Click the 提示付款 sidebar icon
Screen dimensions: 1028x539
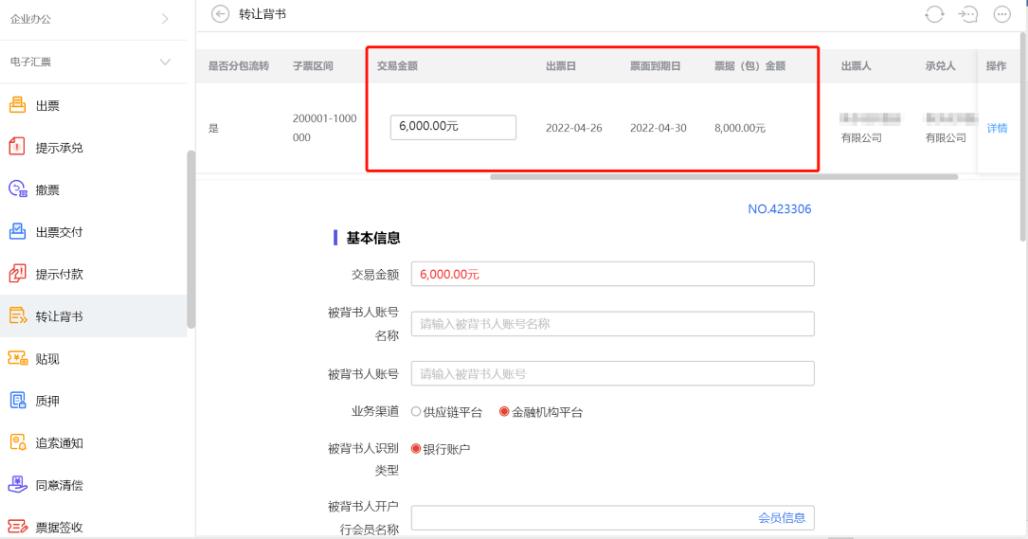tap(17, 273)
